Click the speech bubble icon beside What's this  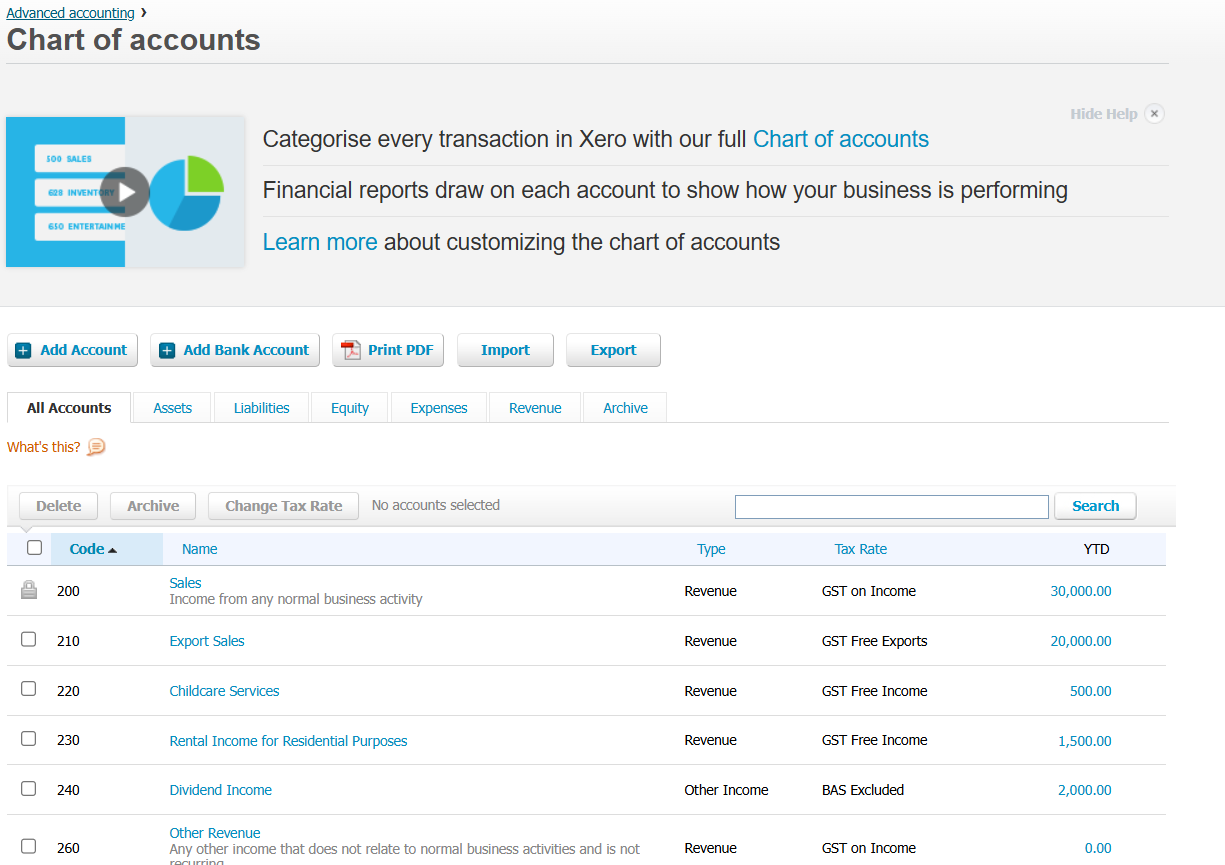[x=96, y=447]
